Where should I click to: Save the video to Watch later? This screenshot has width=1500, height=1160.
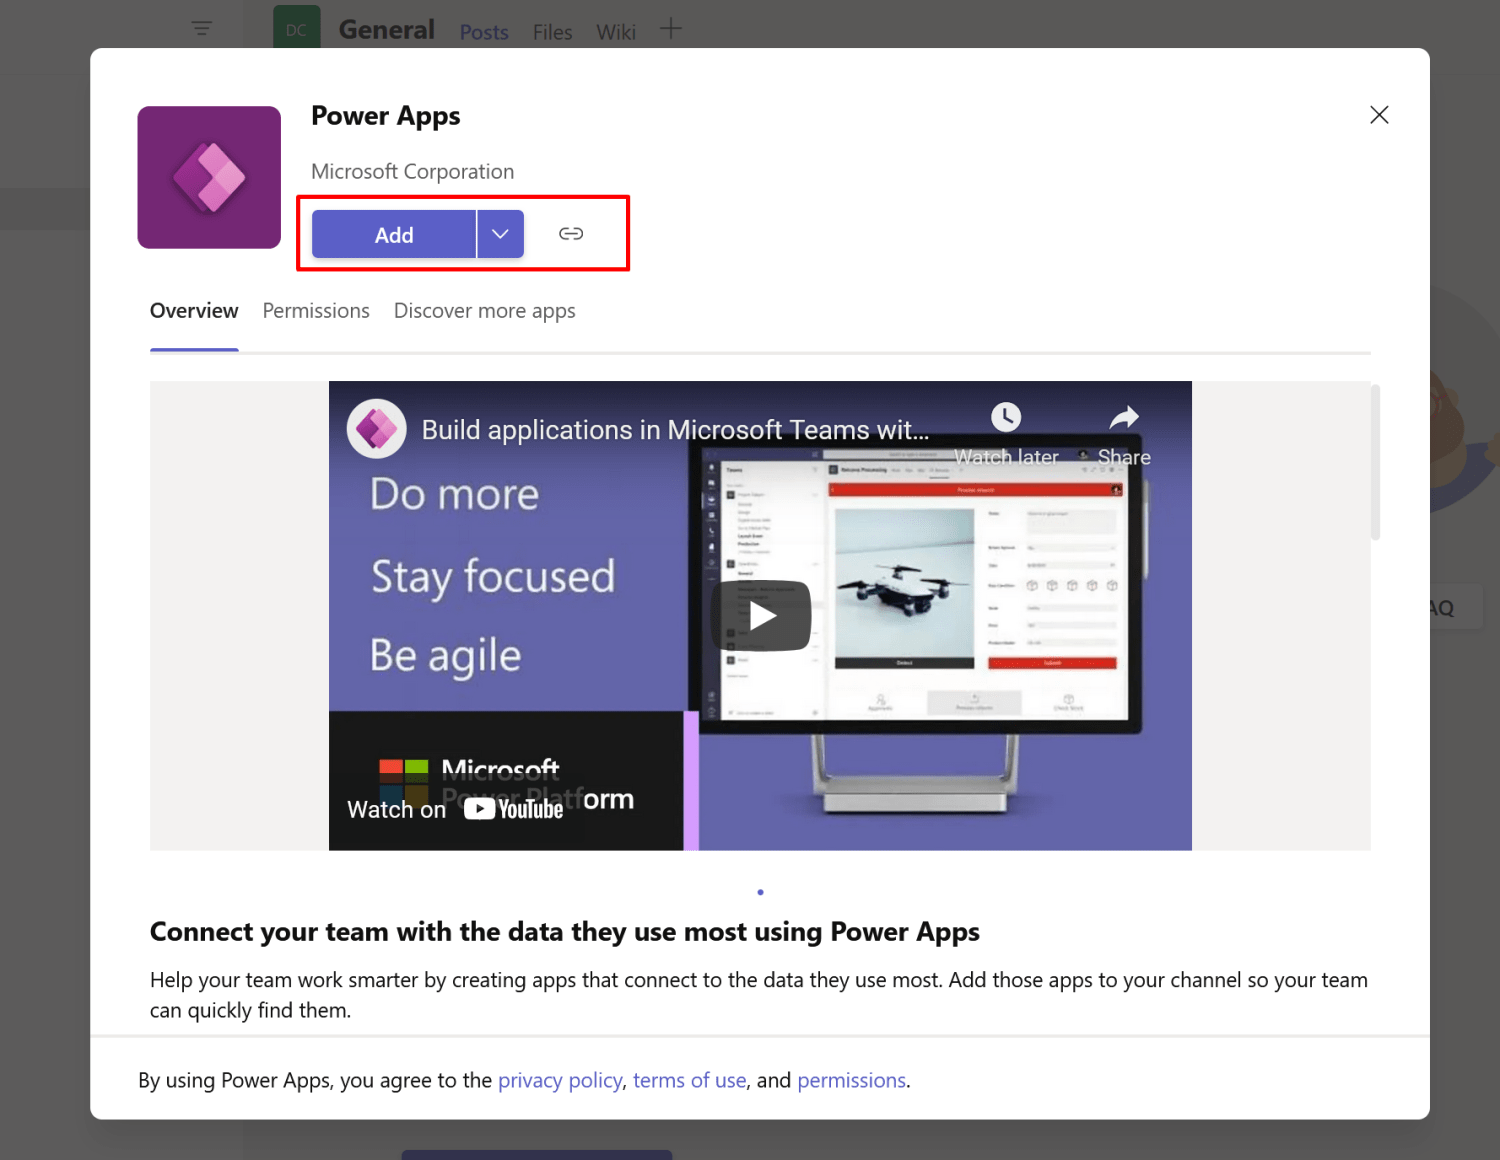click(1006, 418)
